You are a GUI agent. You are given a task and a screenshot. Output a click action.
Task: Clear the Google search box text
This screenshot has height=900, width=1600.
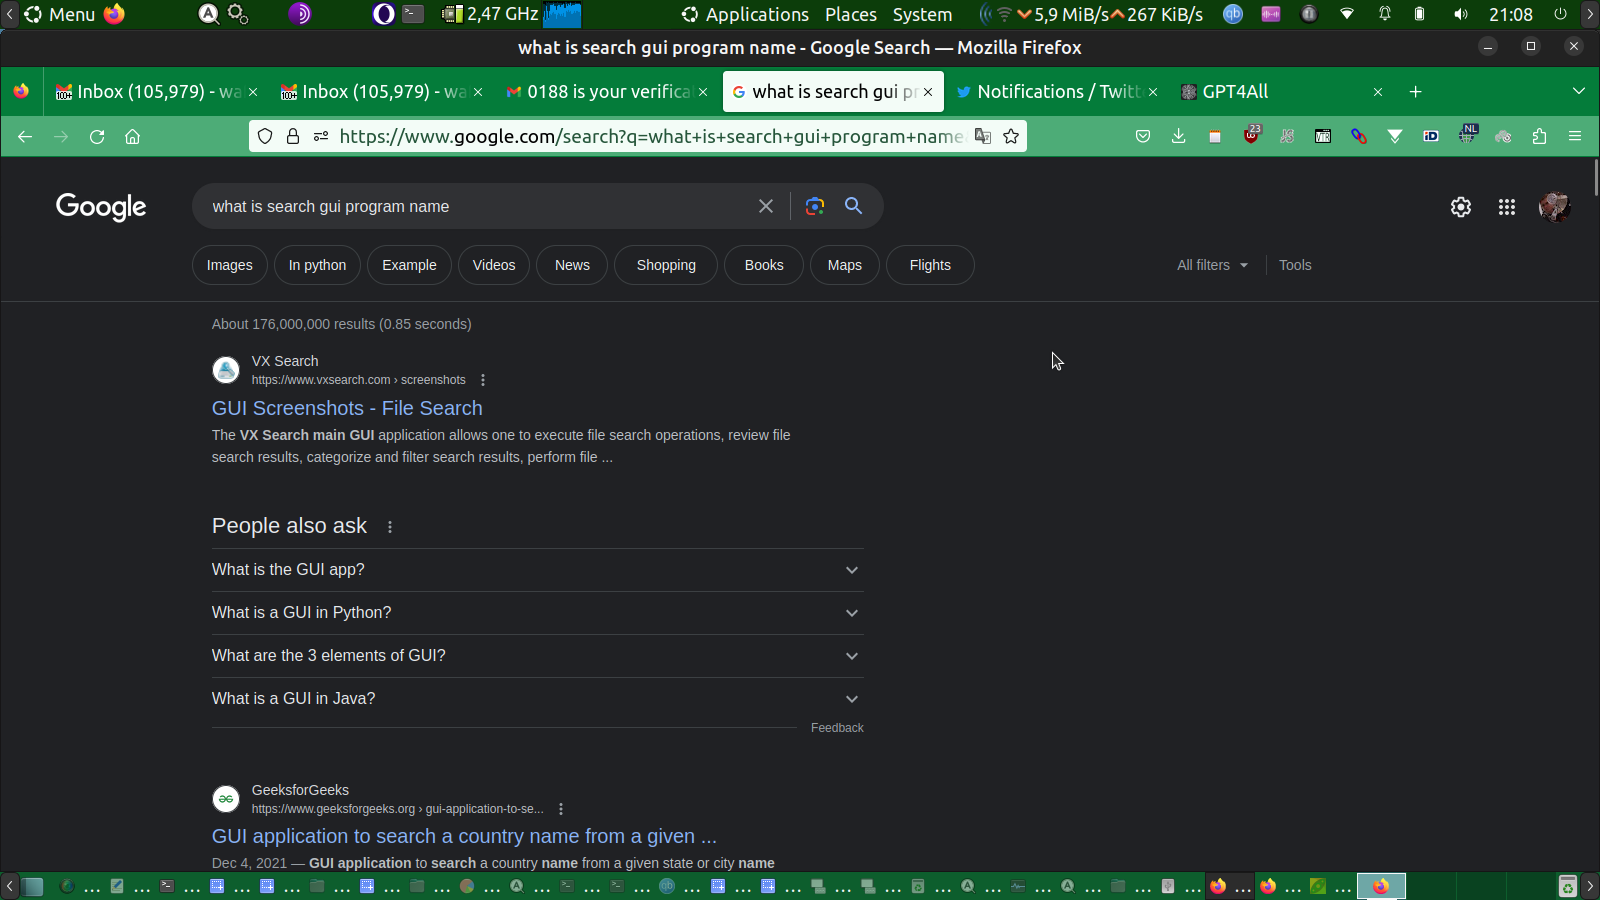(766, 206)
